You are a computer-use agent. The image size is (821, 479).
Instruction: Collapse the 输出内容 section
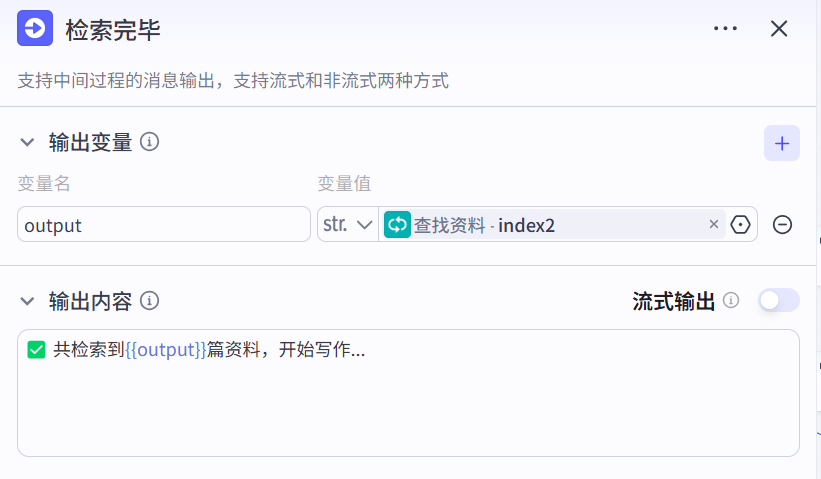click(27, 300)
